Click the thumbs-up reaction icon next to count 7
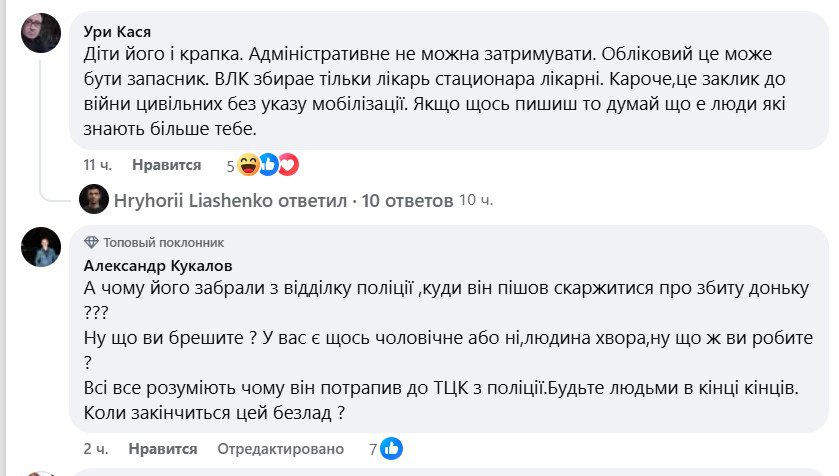This screenshot has height=476, width=839. coord(391,449)
